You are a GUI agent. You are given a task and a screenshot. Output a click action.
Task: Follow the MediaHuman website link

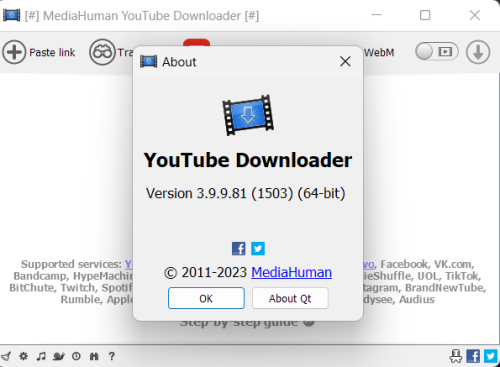click(x=291, y=272)
